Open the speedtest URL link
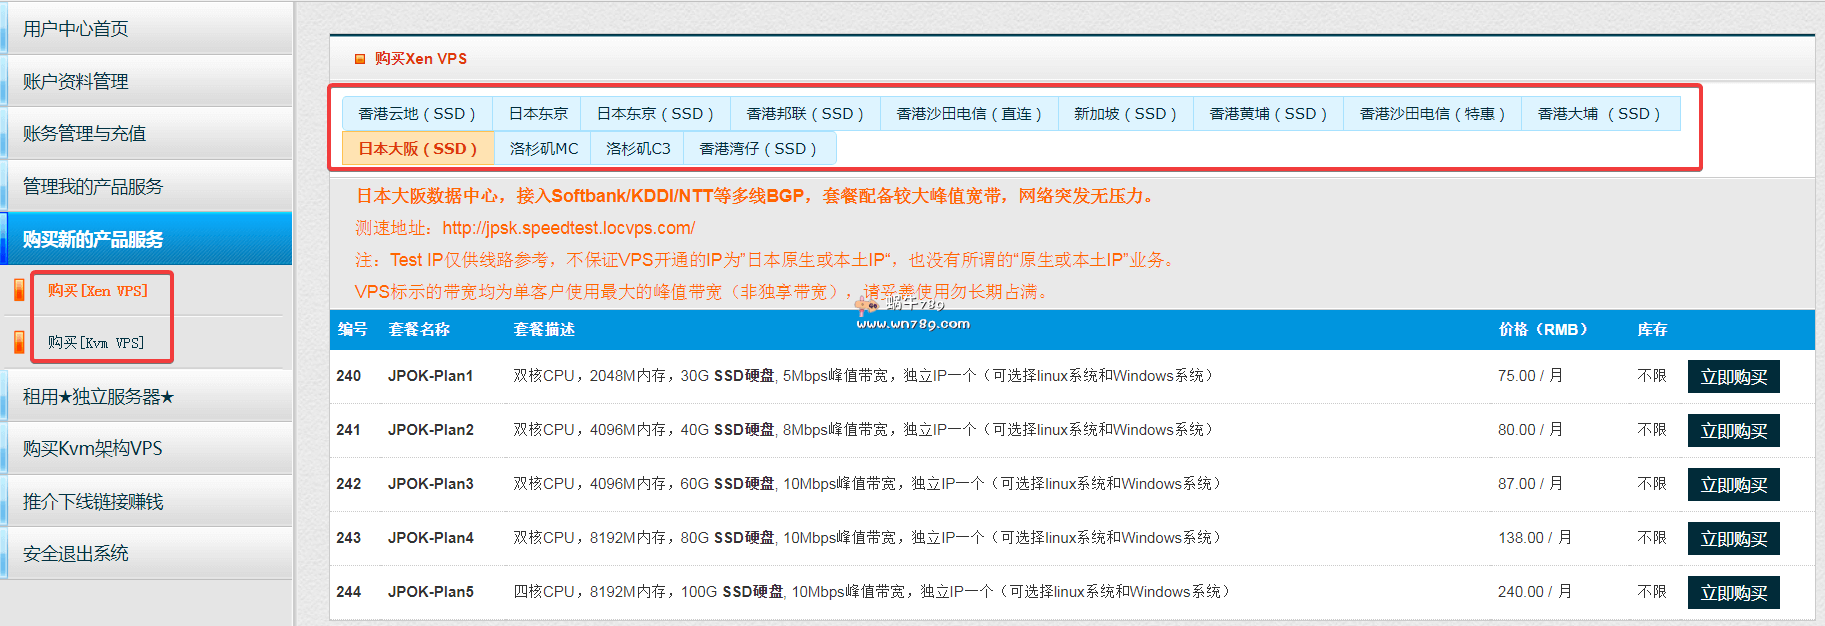The image size is (1825, 626). 568,228
